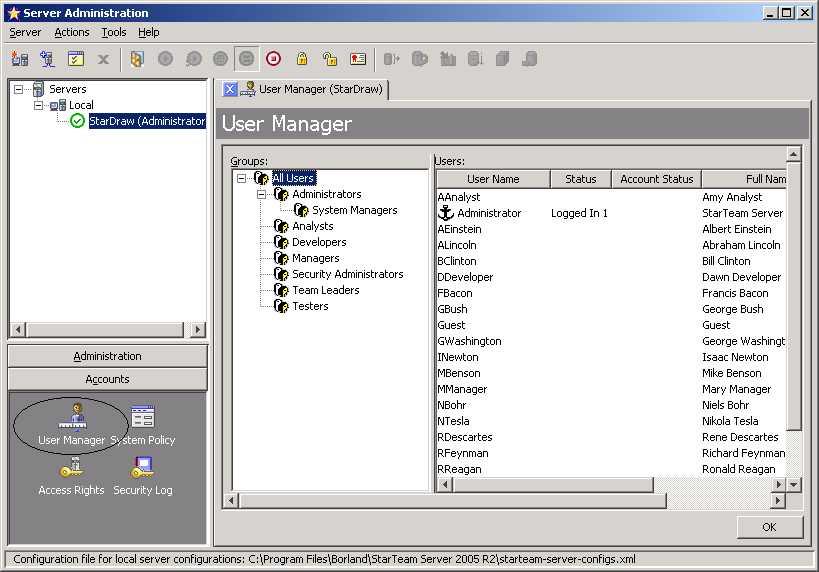
Task: Click the grayed buildings toolbar icon
Action: (x=448, y=59)
